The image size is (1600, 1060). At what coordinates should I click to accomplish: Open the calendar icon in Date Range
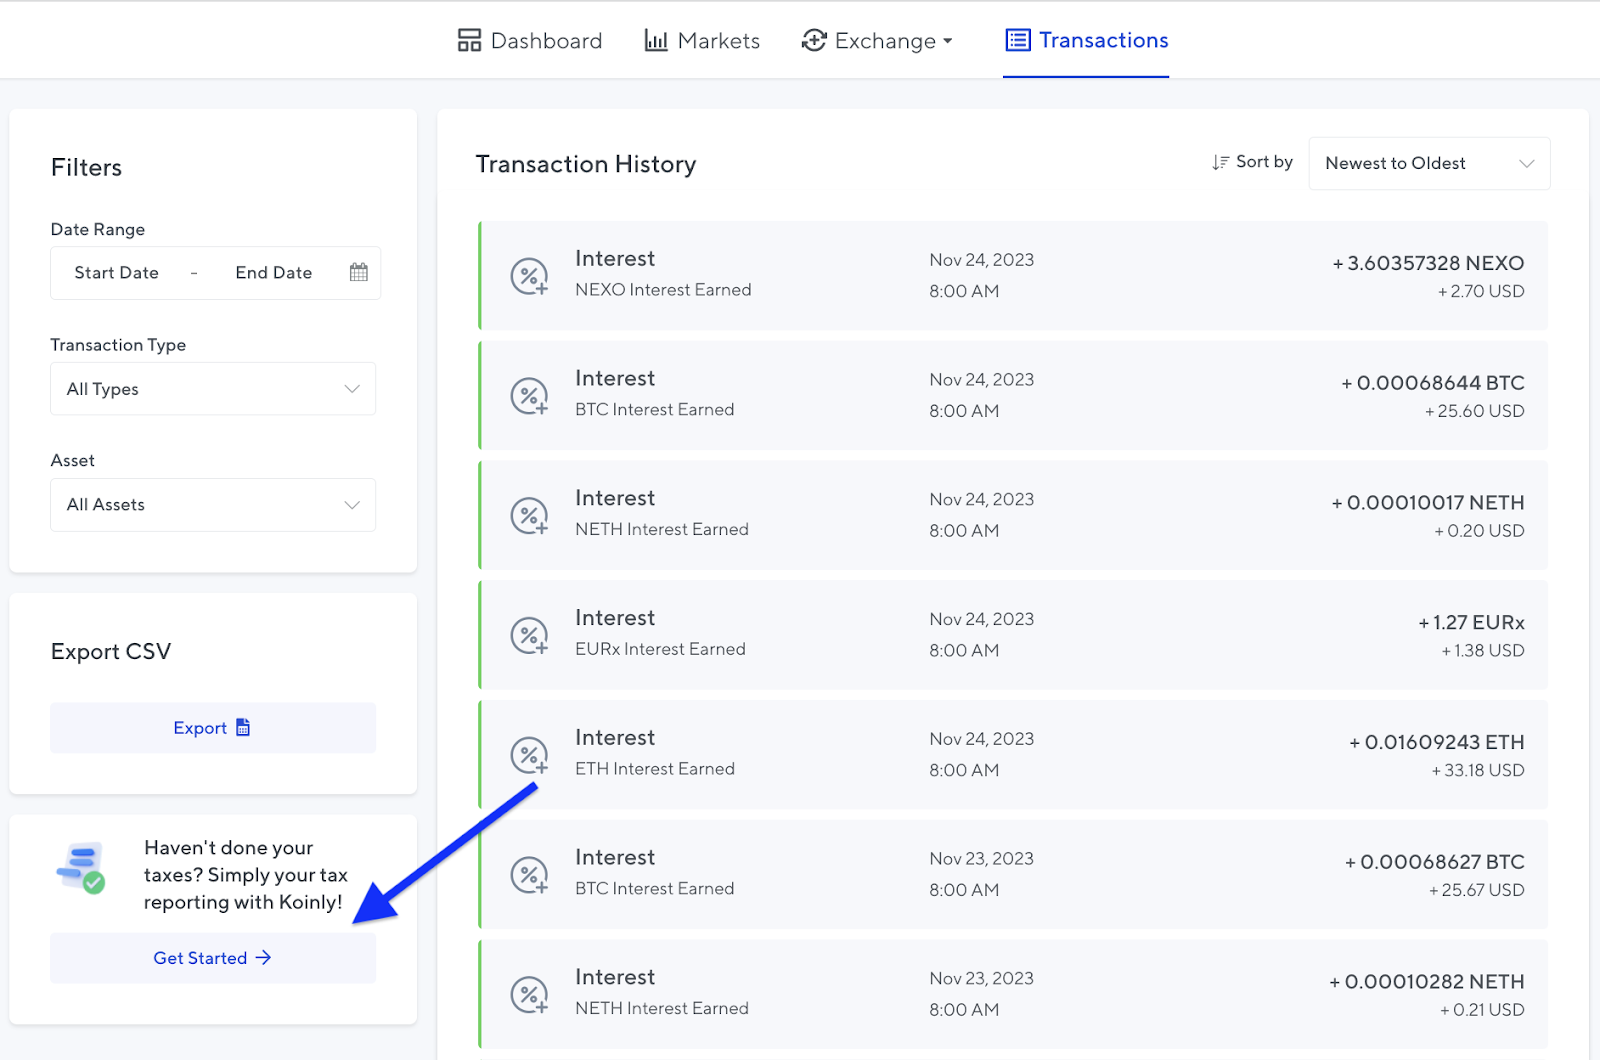[358, 271]
